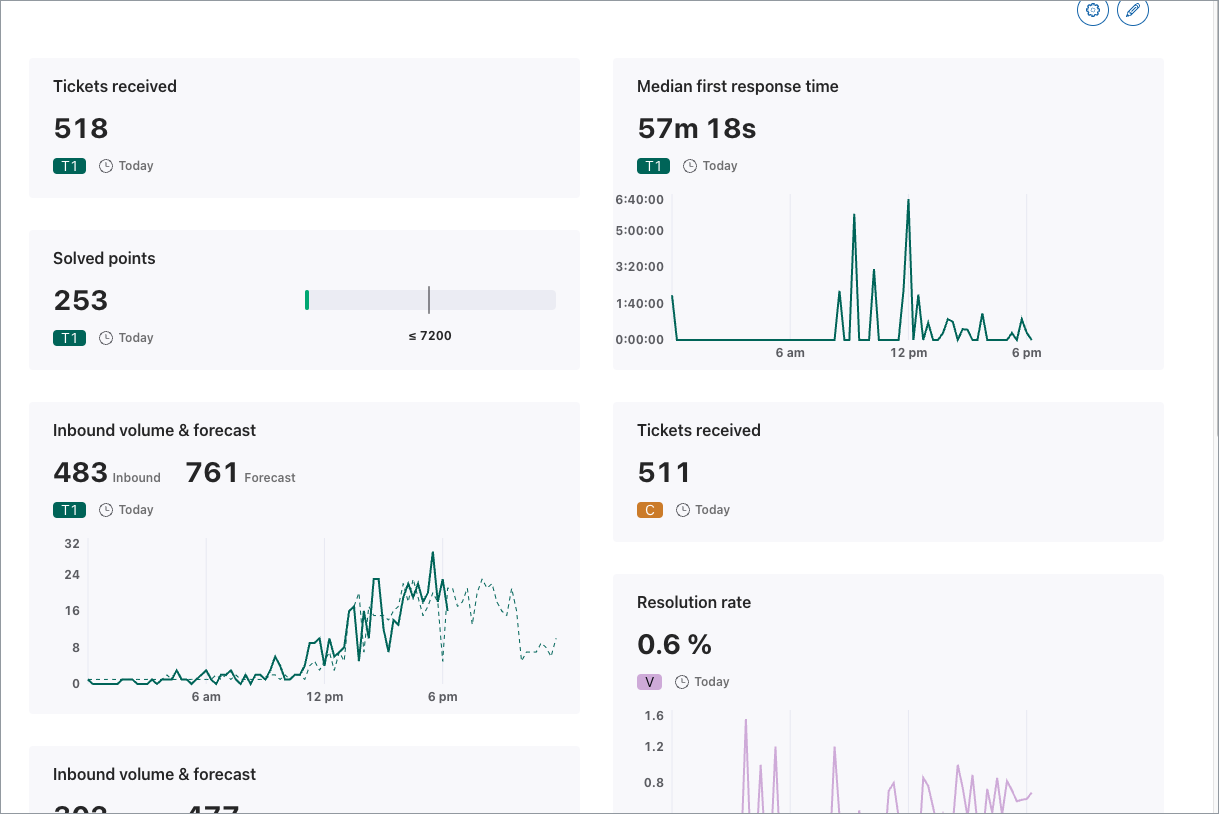Click the T1 badge under Median first response time

[653, 166]
